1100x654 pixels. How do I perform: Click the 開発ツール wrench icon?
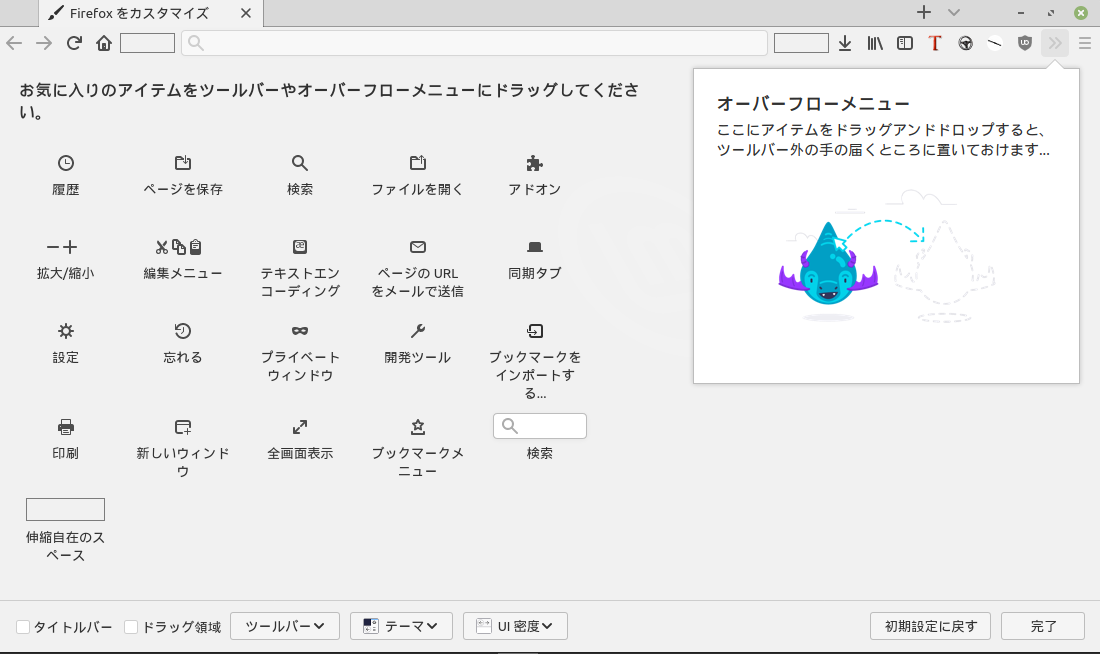click(418, 331)
